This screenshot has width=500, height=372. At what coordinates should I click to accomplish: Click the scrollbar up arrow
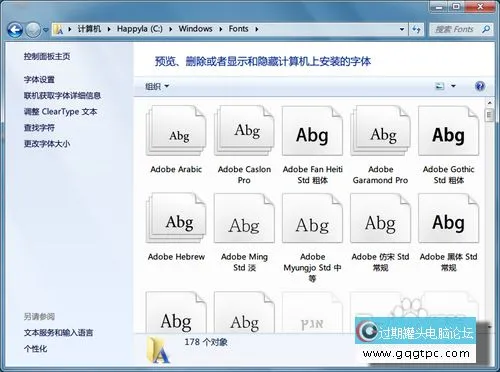click(x=489, y=103)
